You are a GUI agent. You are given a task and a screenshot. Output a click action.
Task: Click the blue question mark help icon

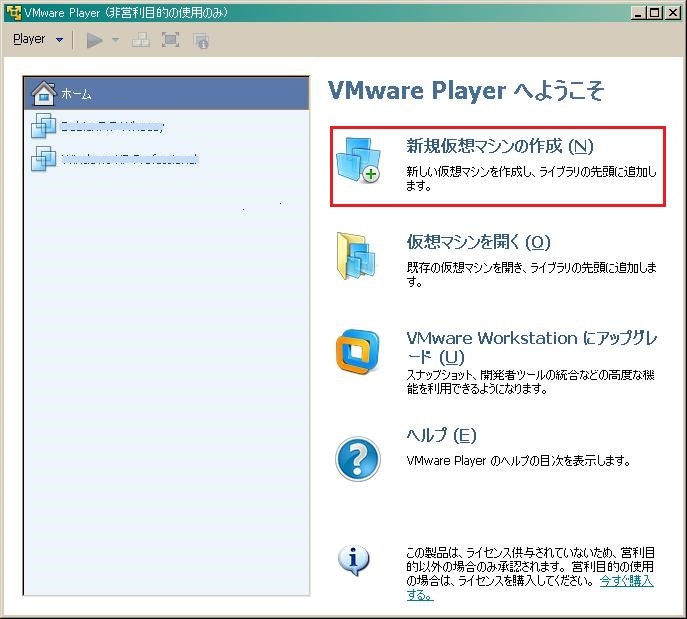point(358,459)
